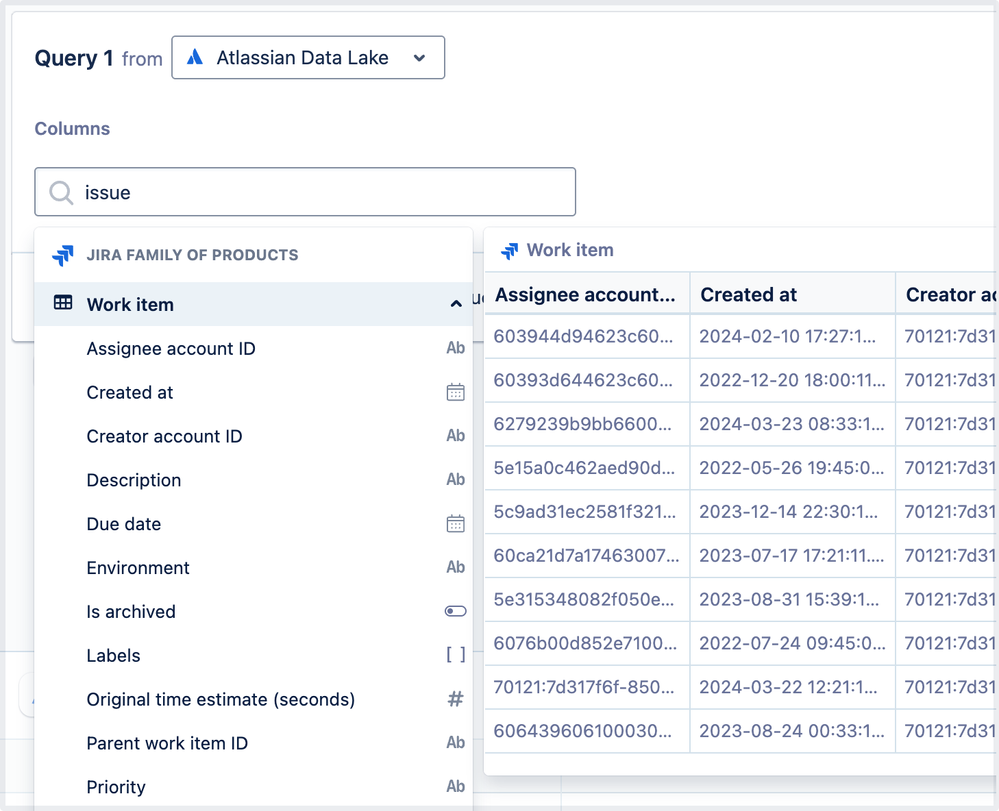Click the Ab text type icon for Priority
Viewport: 999px width, 811px height.
[456, 786]
